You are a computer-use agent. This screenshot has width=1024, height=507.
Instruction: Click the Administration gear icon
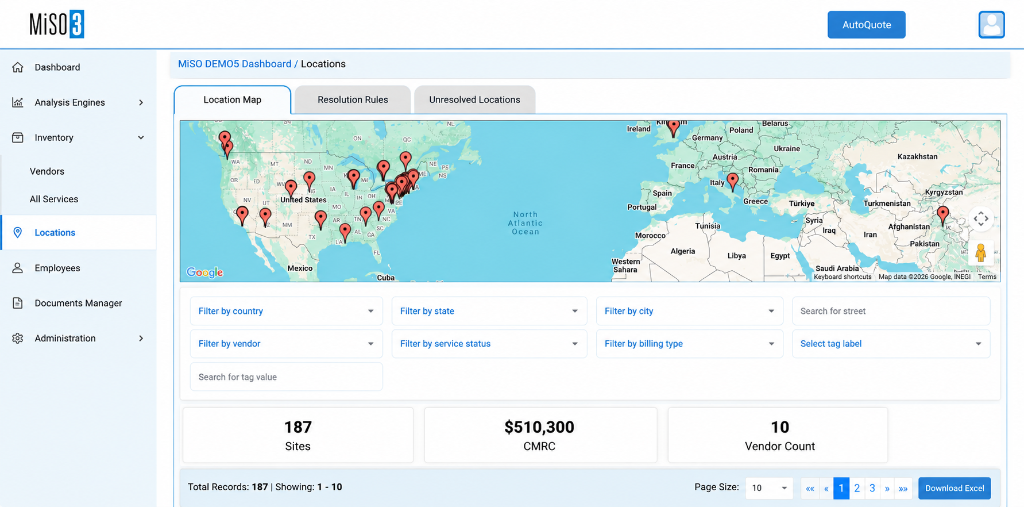pyautogui.click(x=18, y=338)
